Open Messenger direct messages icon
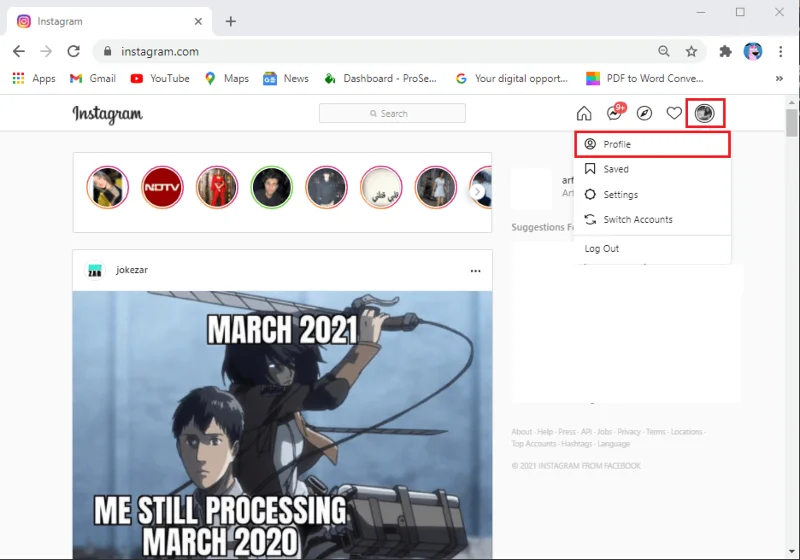 click(x=615, y=113)
